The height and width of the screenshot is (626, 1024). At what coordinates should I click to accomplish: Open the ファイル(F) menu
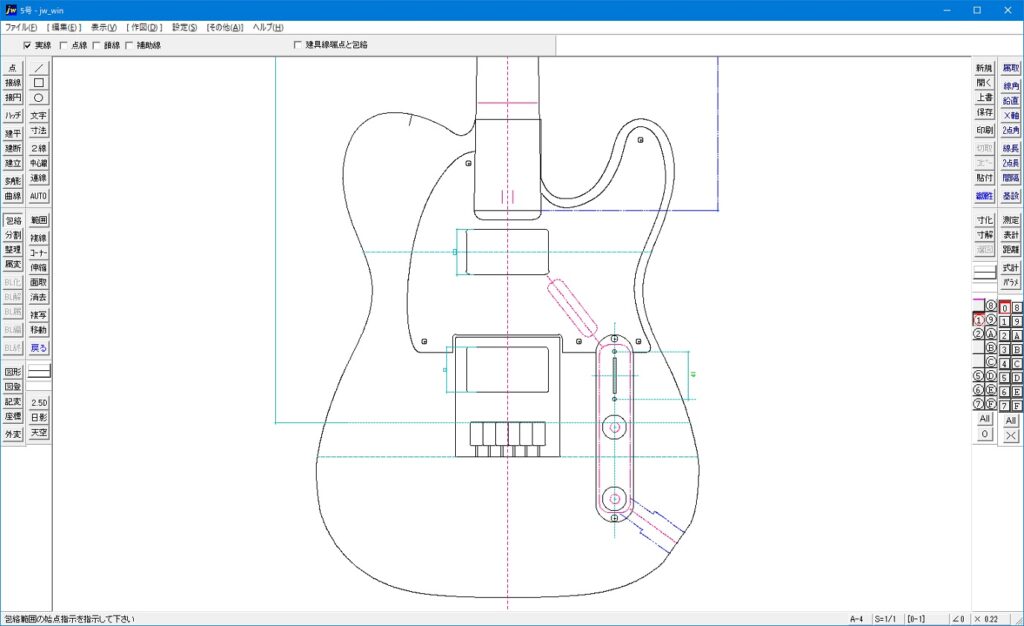pos(21,27)
